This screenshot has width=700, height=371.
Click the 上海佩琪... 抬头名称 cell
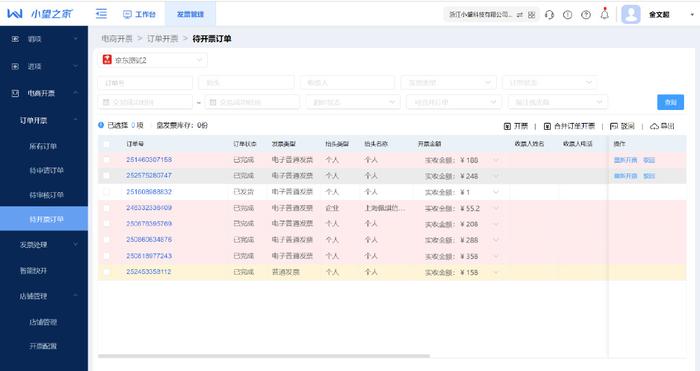(385, 208)
